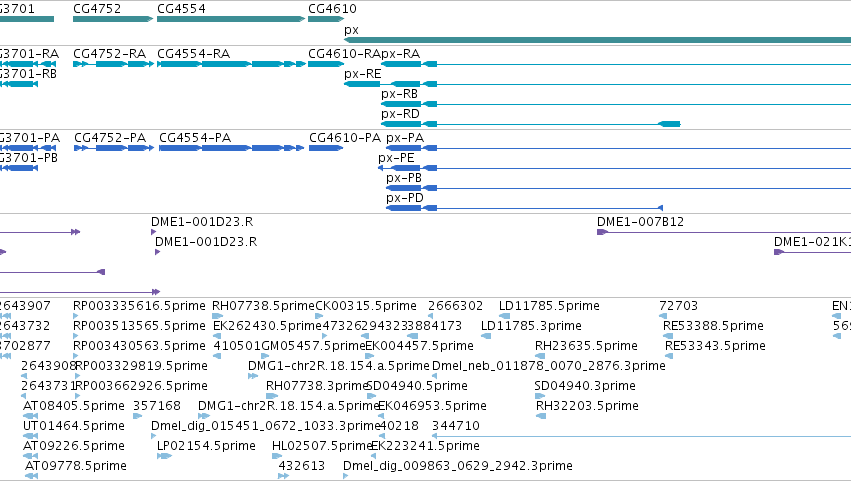
Task: Select the px-PE protein label
Action: point(396,158)
